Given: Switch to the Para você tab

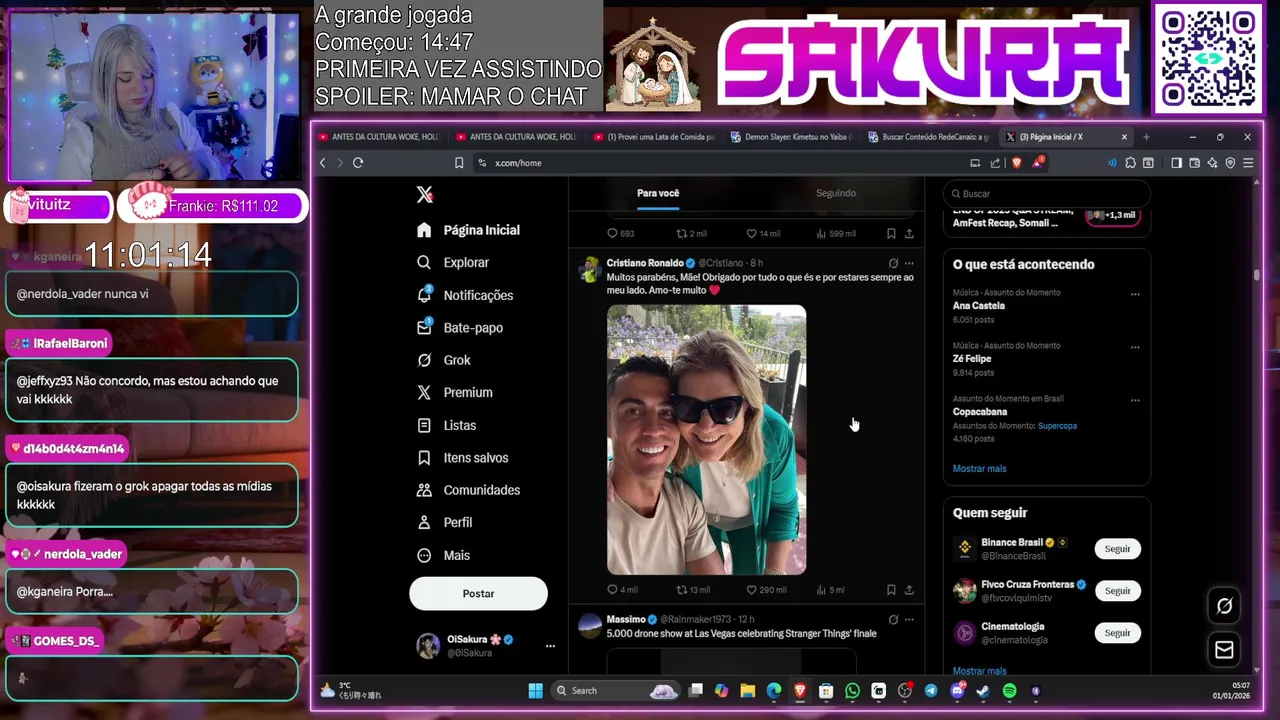Looking at the screenshot, I should coord(658,193).
